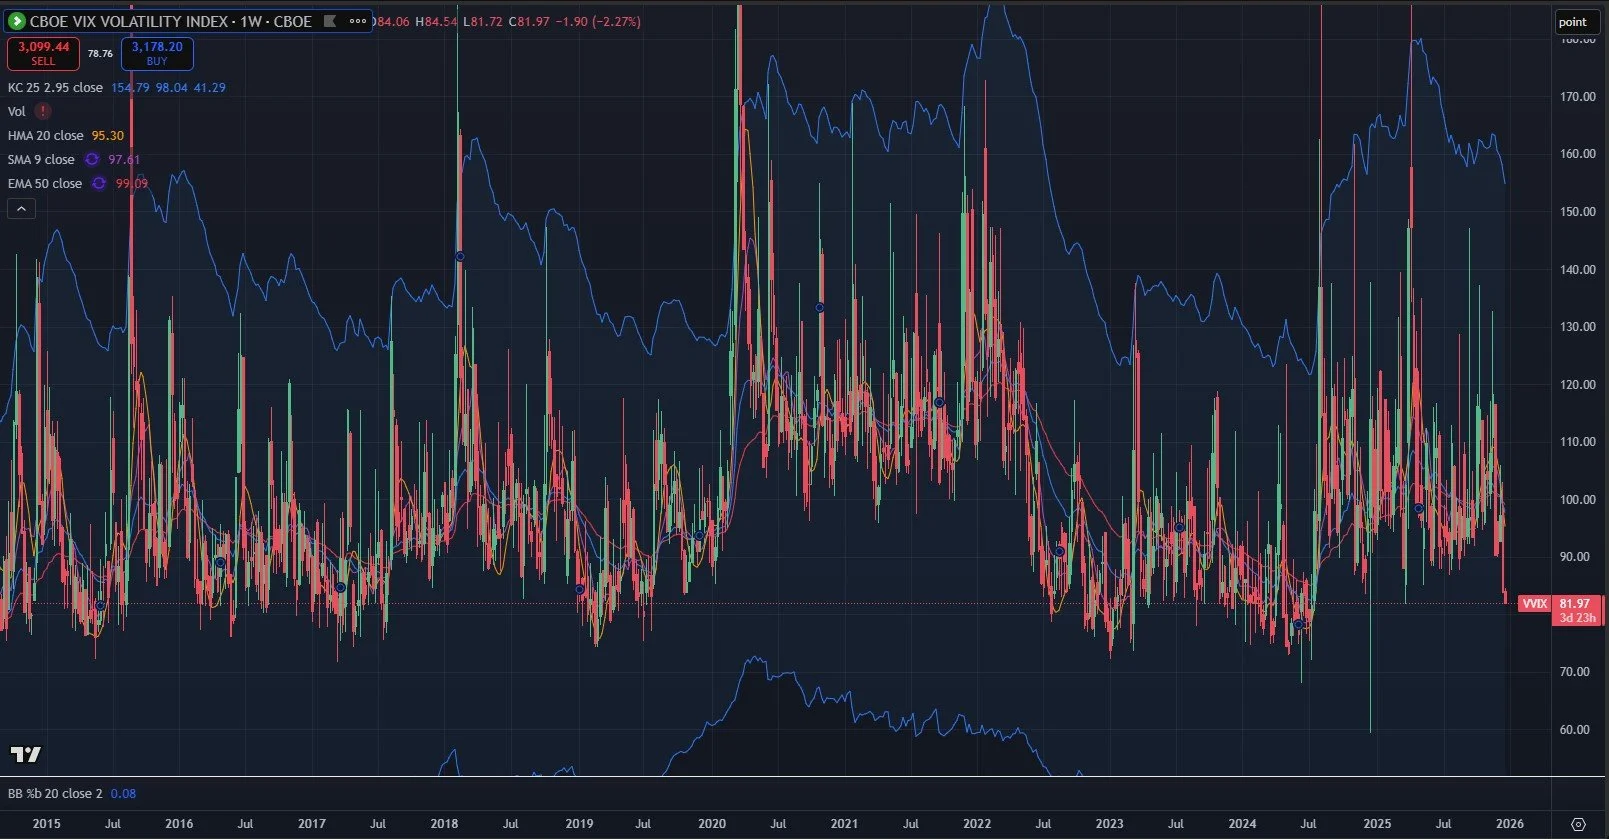1609x839 pixels.
Task: Collapse the indicator legend with the chevron
Action: tap(21, 209)
